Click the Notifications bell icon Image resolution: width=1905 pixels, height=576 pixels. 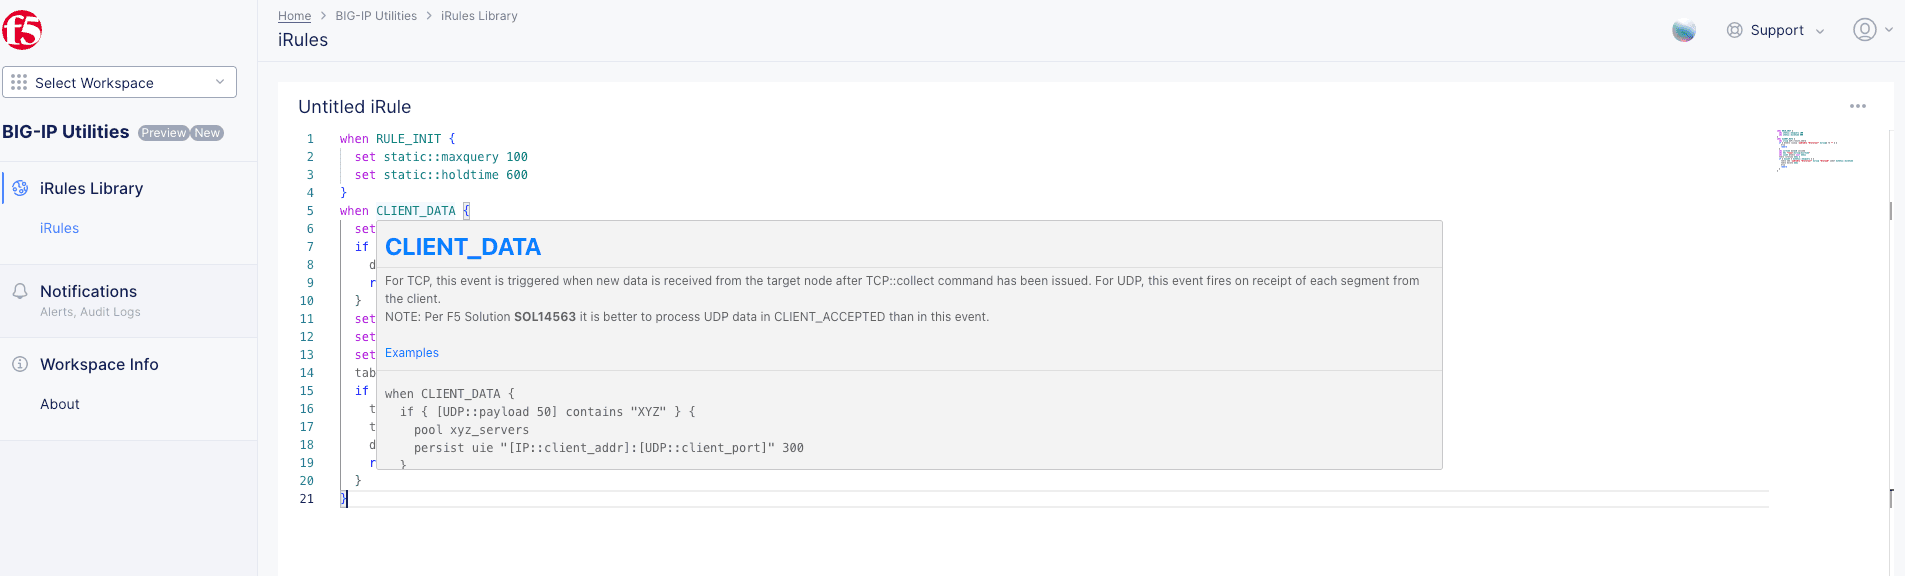[20, 291]
